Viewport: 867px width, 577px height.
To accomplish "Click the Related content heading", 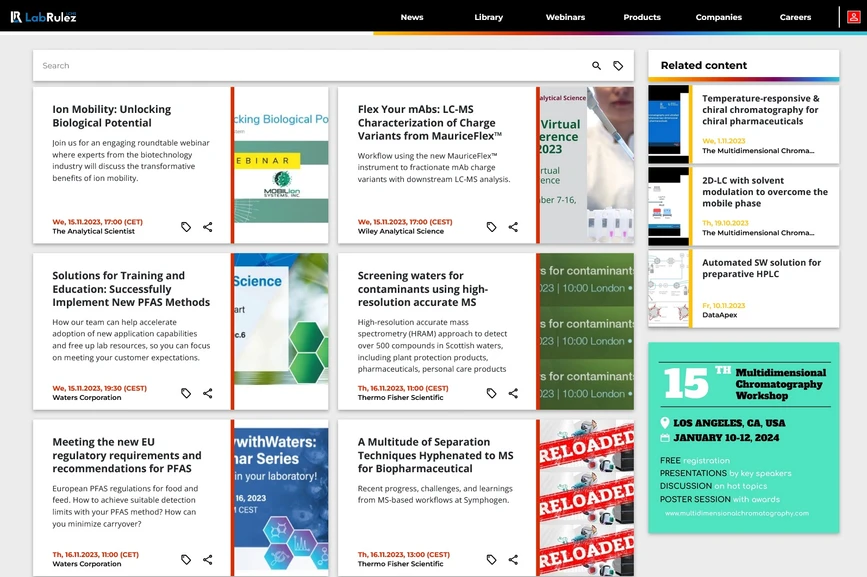I will coord(704,65).
